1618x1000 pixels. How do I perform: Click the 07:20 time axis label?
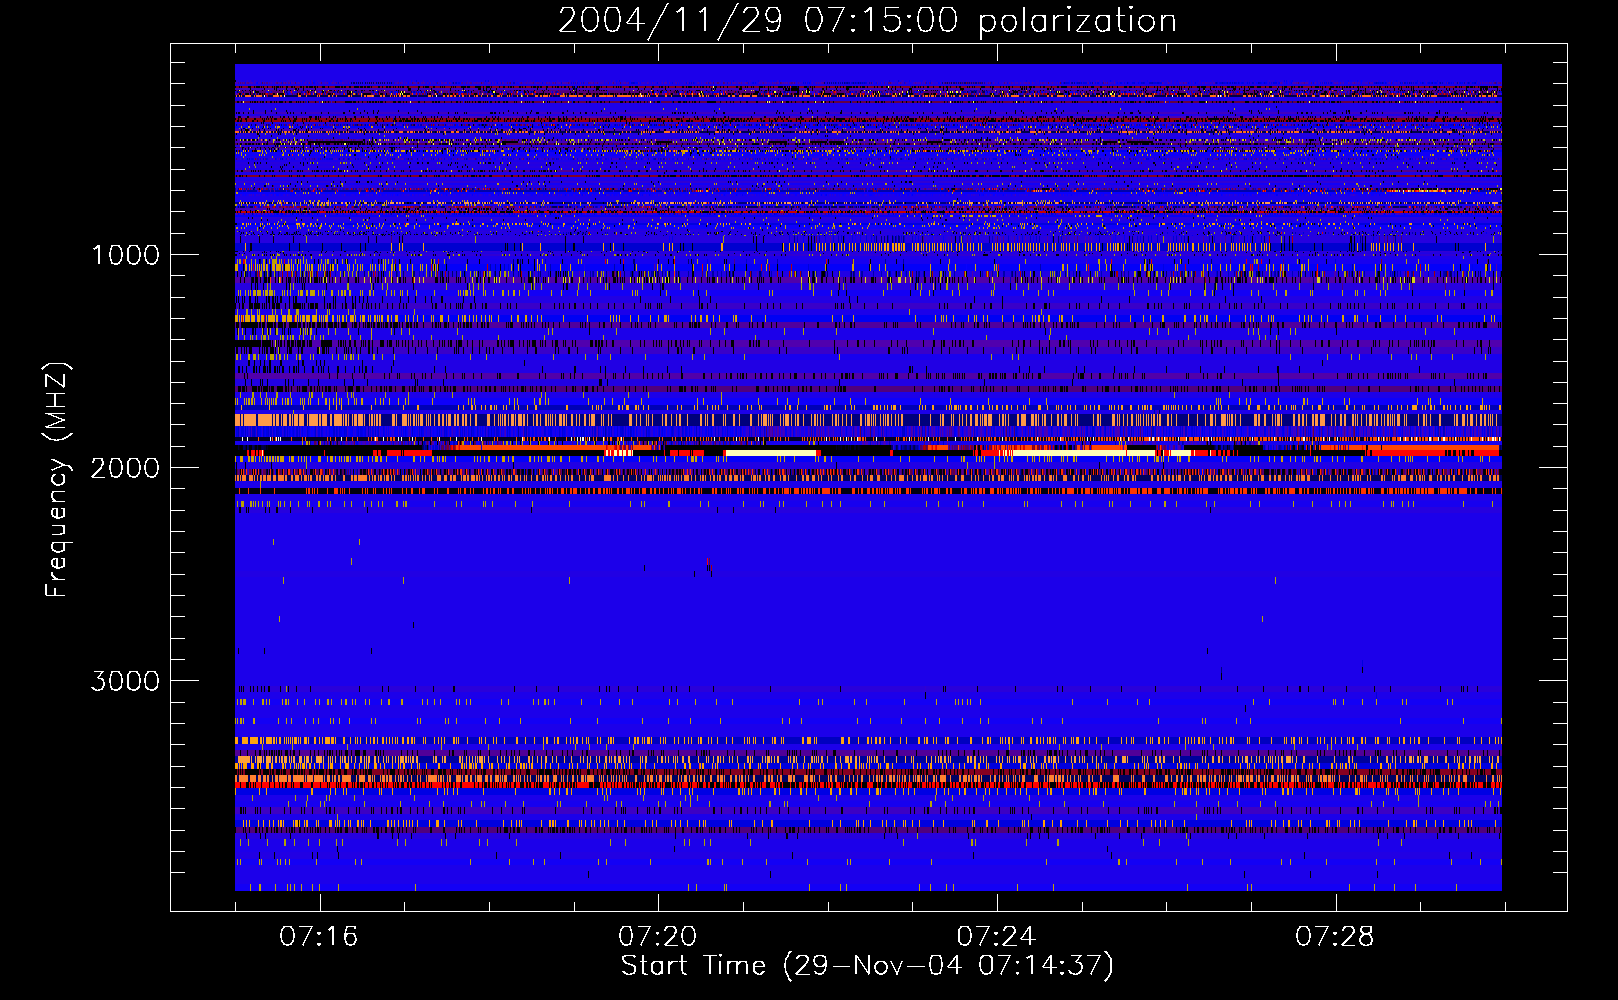658,937
